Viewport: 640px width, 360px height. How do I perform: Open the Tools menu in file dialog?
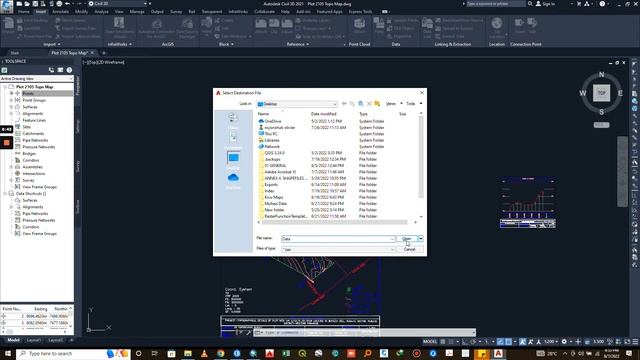tap(414, 104)
